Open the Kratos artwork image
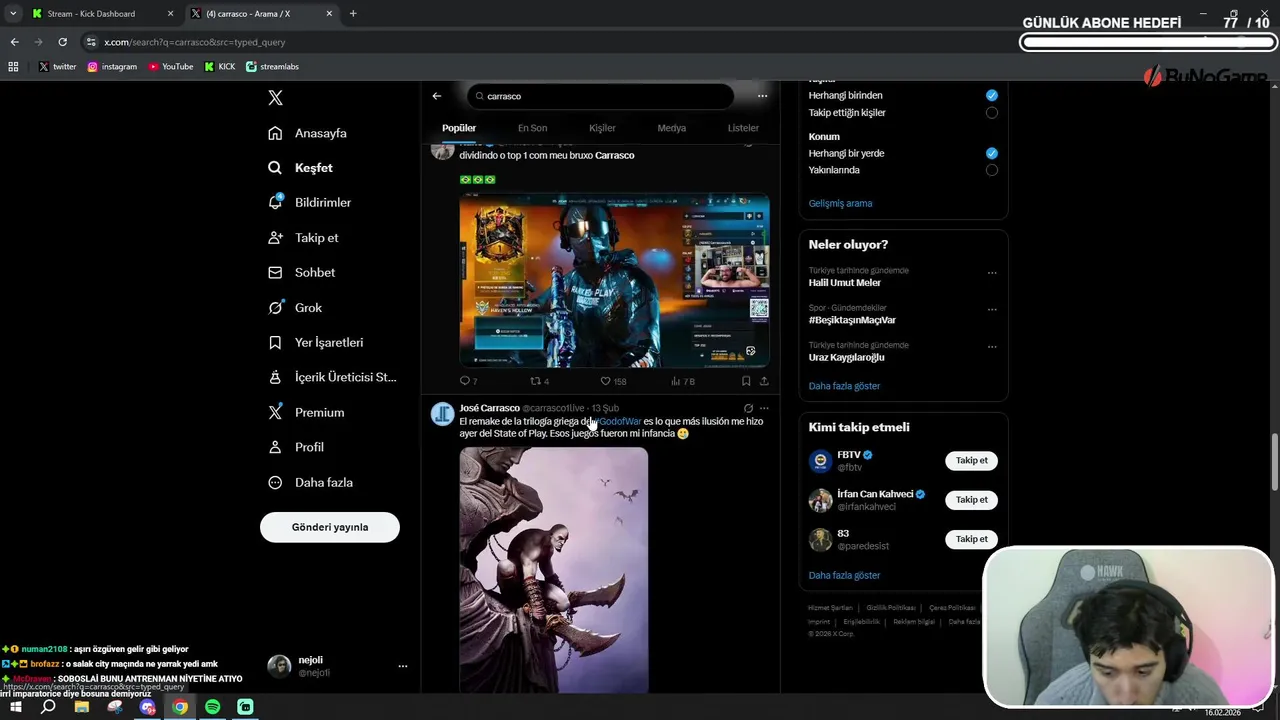The image size is (1280, 720). click(554, 570)
